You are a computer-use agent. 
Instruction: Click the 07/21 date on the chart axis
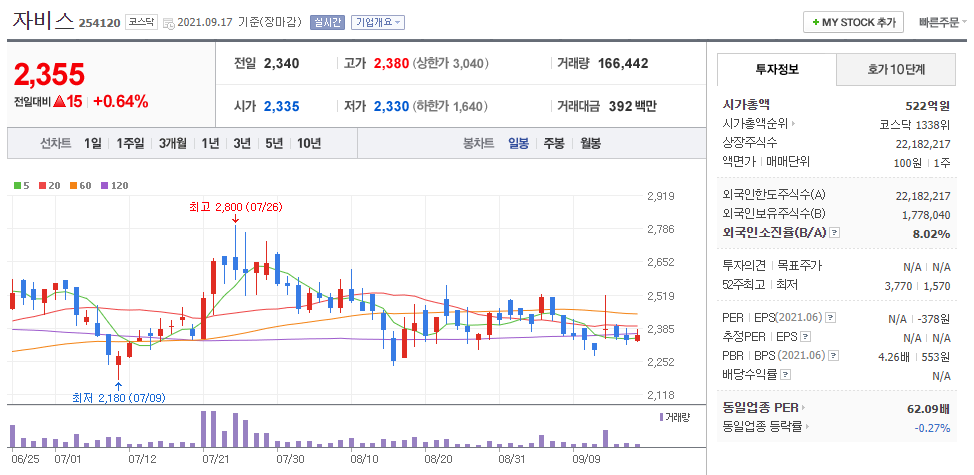click(x=216, y=459)
